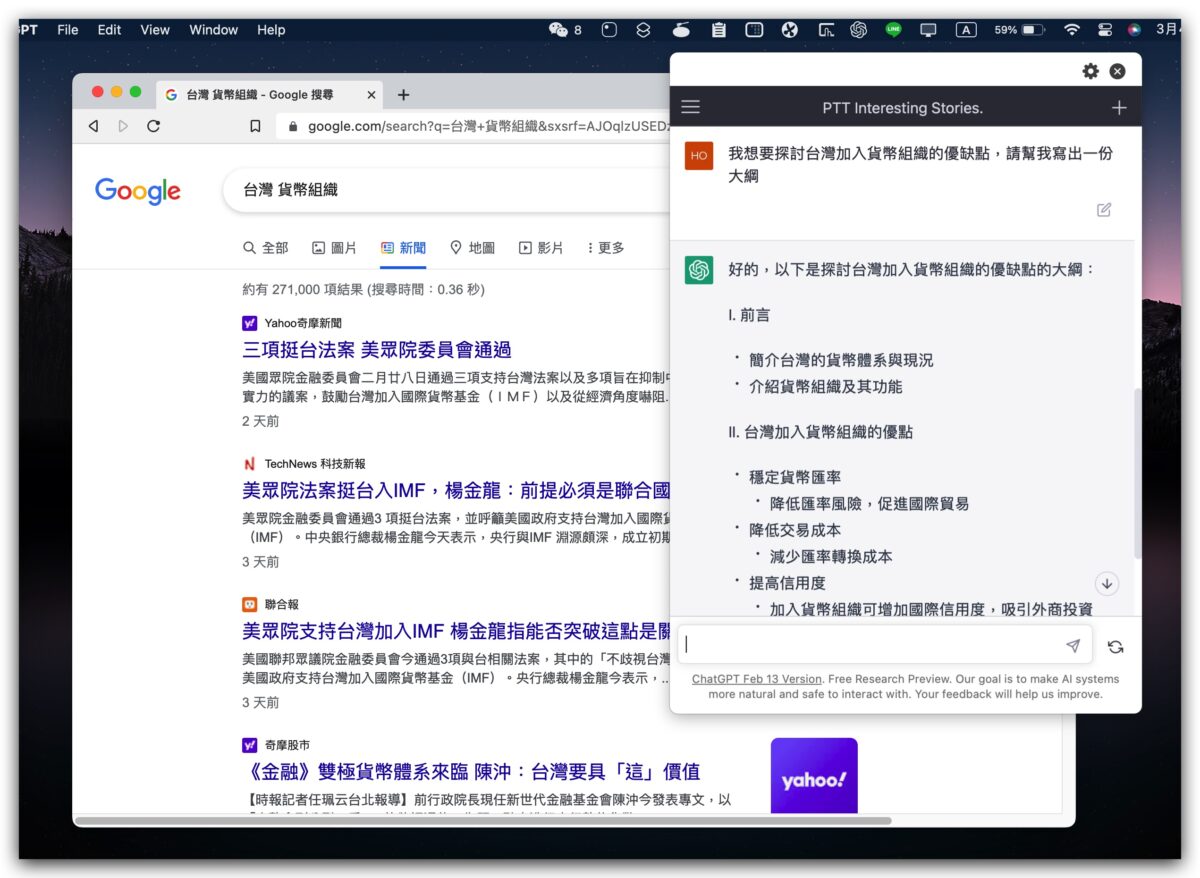Open the yahoo! news thumbnail image
This screenshot has height=878, width=1200.
(814, 776)
